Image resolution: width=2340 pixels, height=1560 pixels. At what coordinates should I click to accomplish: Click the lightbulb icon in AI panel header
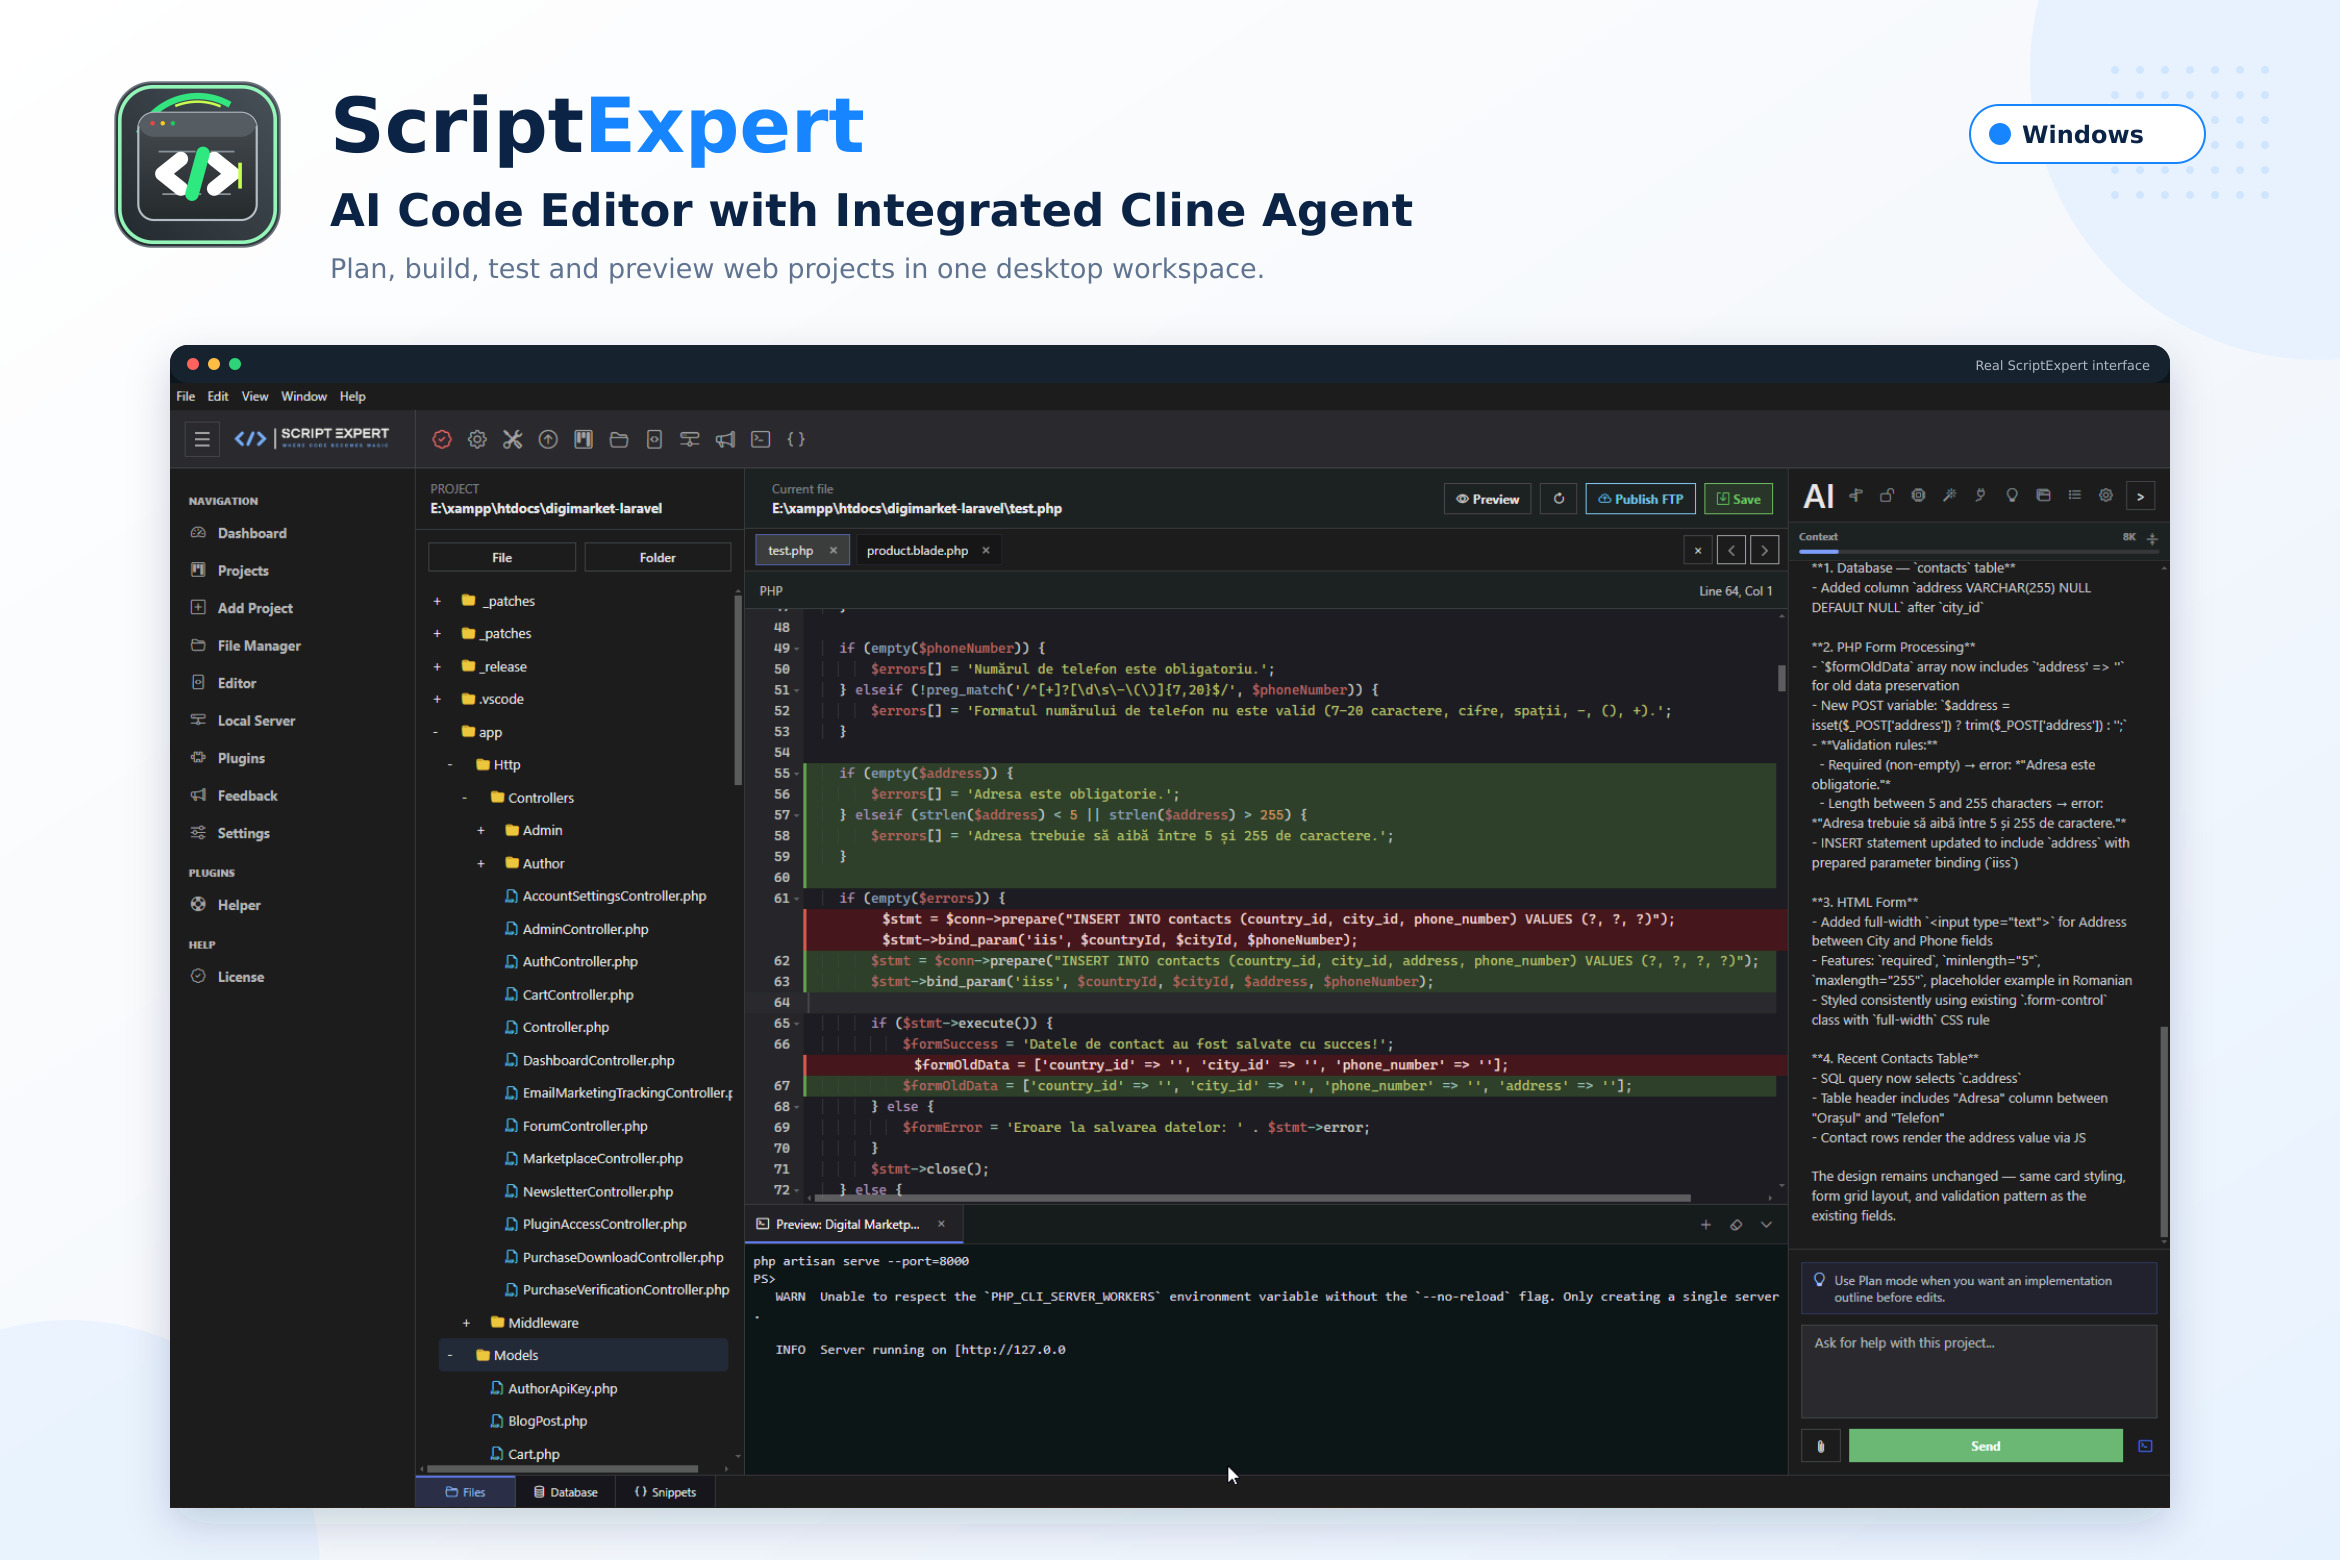tap(2012, 495)
